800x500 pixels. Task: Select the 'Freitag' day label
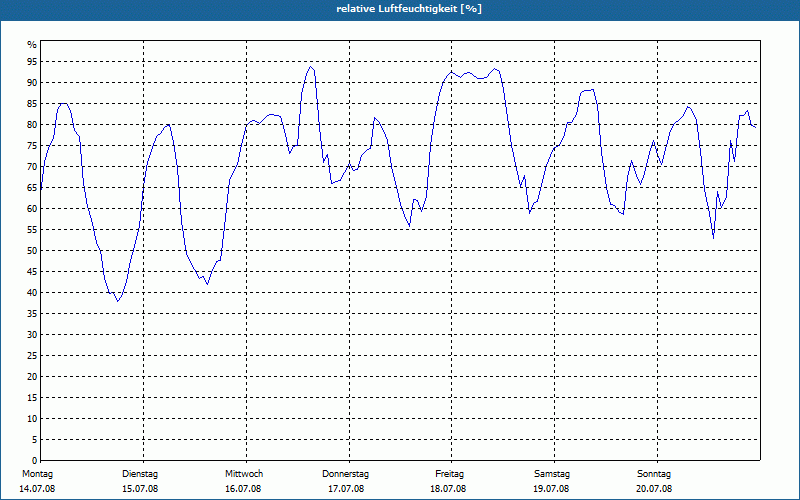(x=449, y=474)
